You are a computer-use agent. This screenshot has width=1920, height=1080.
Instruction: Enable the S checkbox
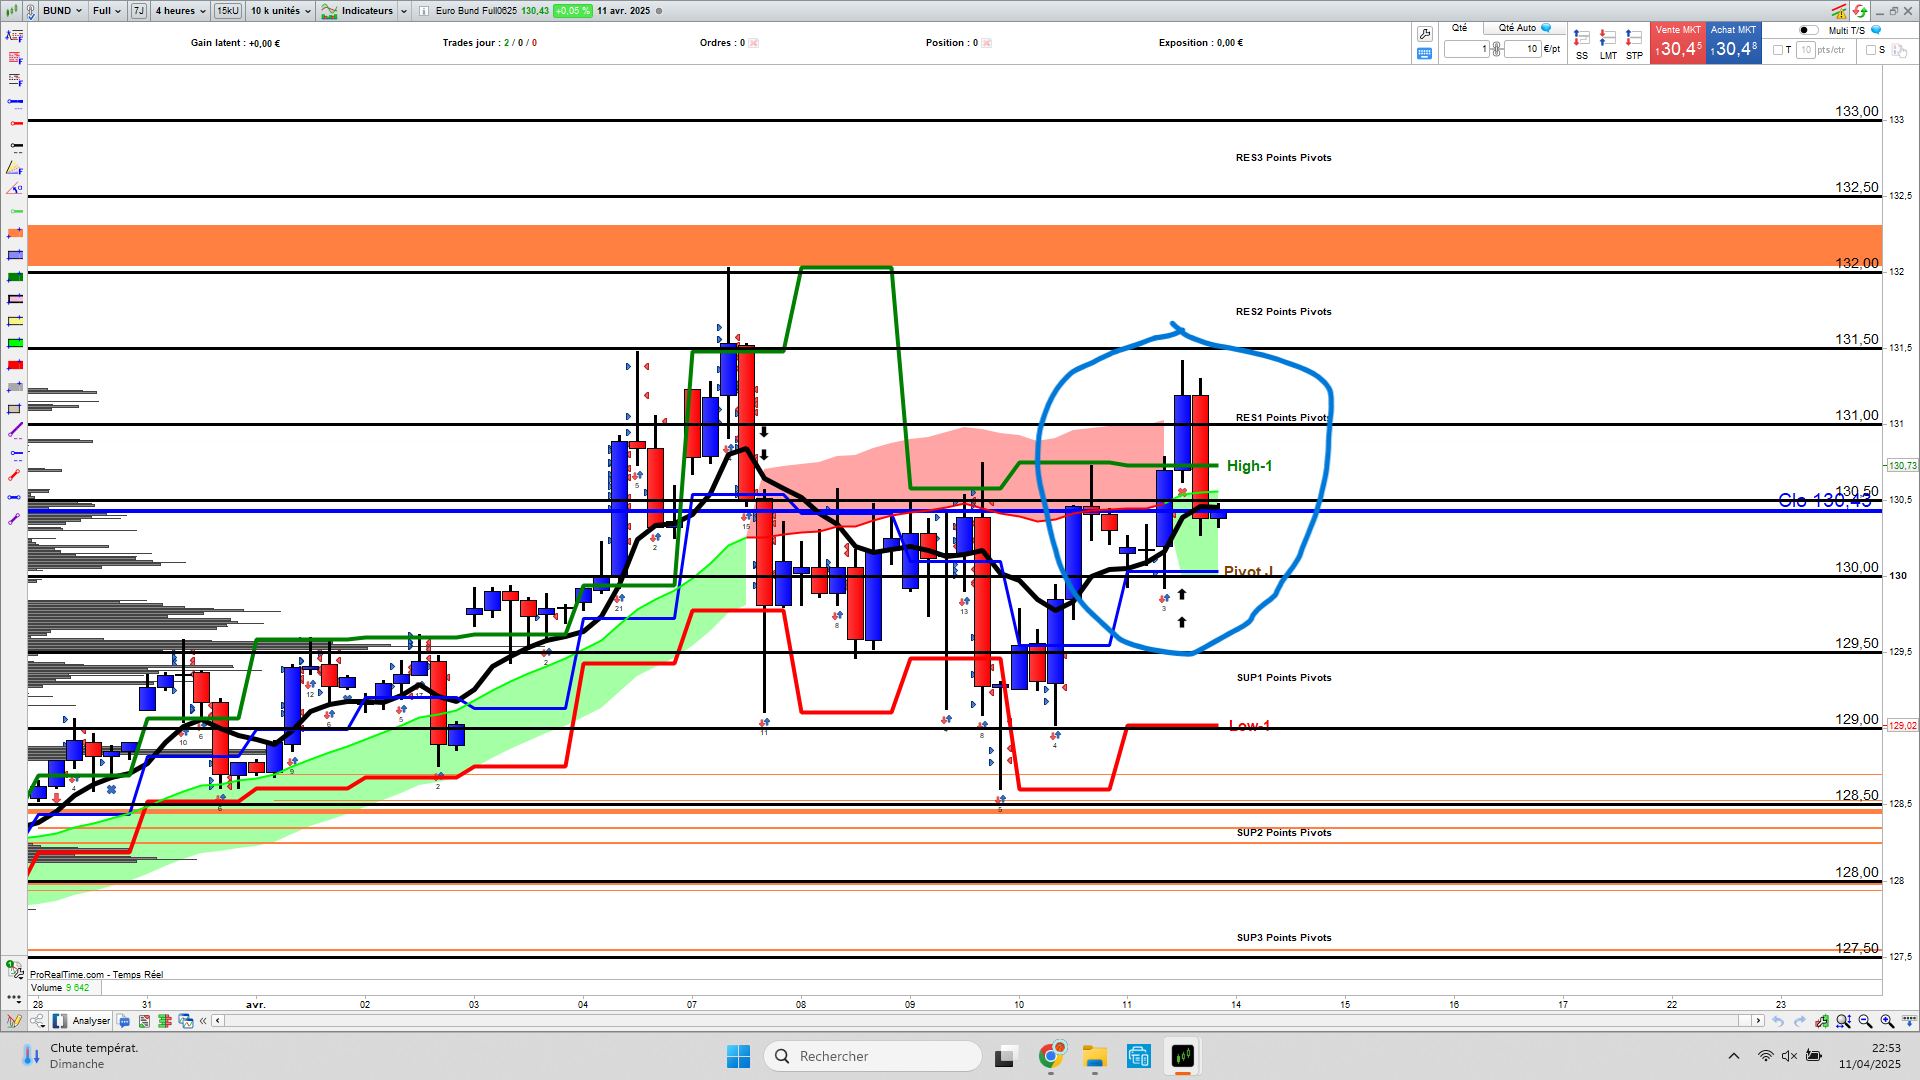click(1871, 50)
